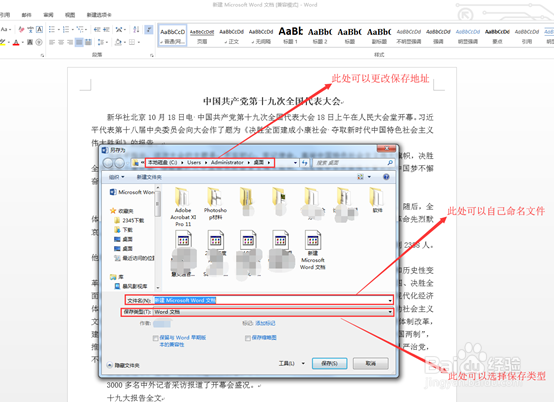Click Administrator in the address path
The width and height of the screenshot is (554, 402).
[x=227, y=162]
